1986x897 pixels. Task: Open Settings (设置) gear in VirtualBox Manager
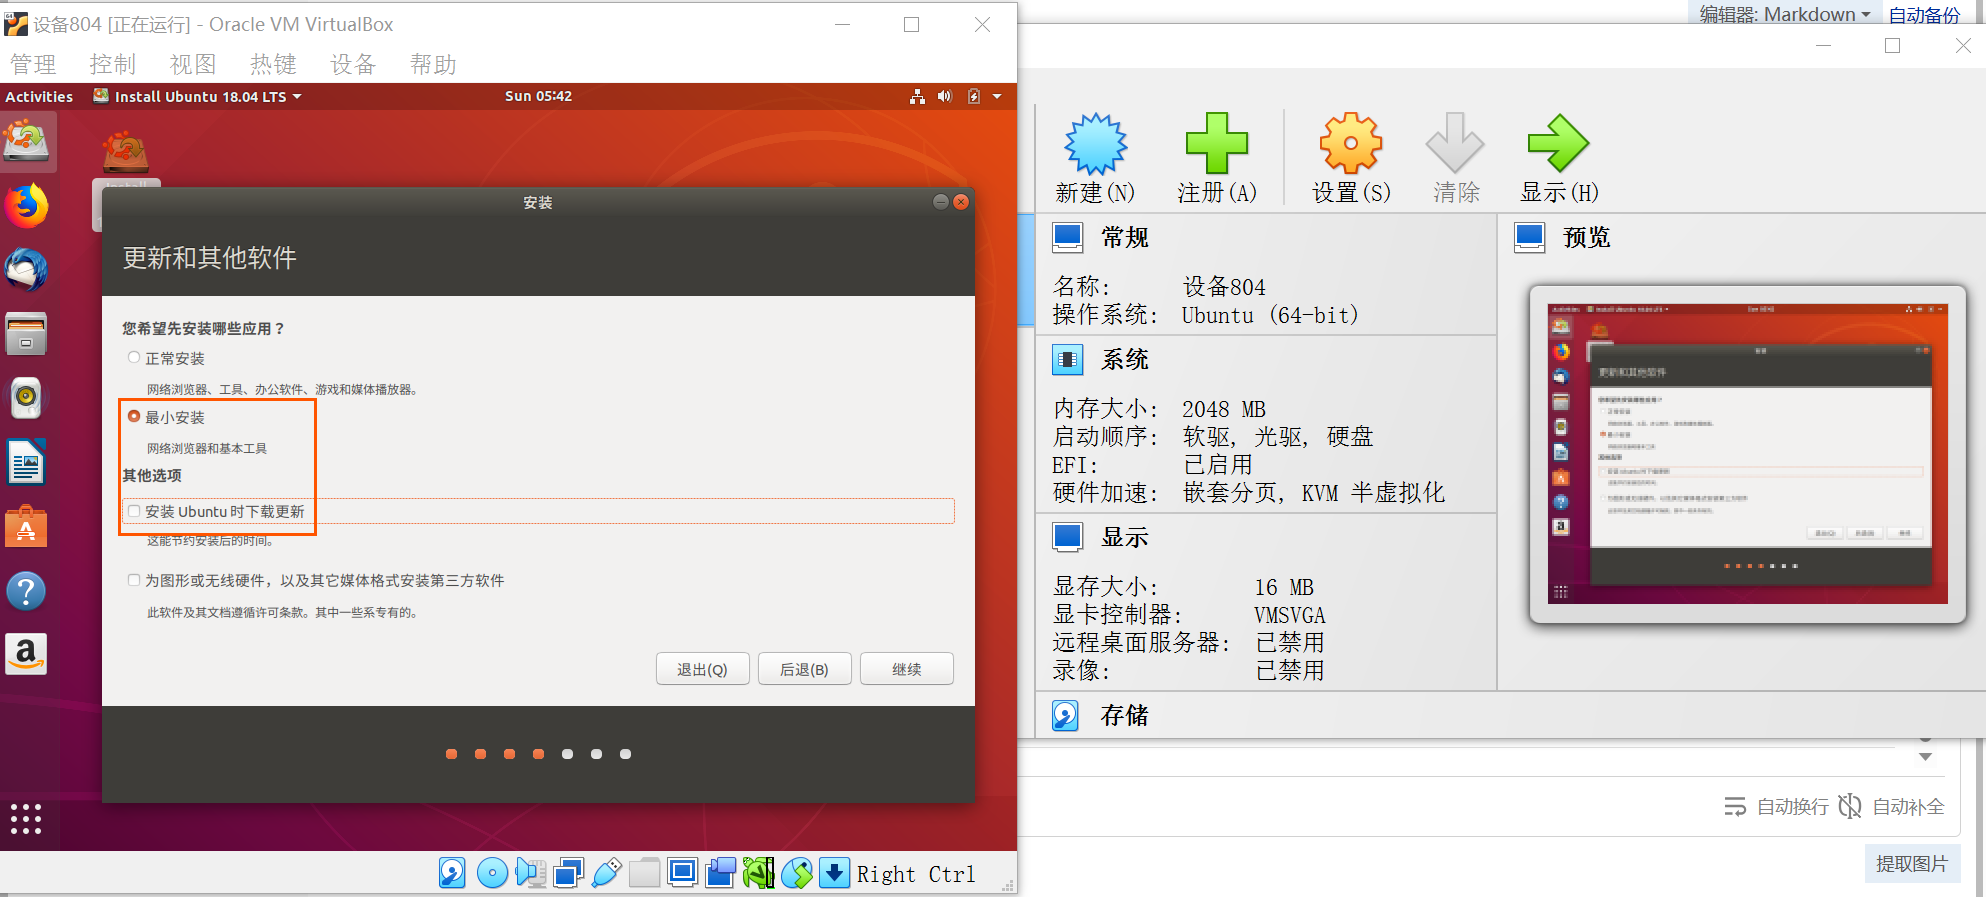point(1351,158)
